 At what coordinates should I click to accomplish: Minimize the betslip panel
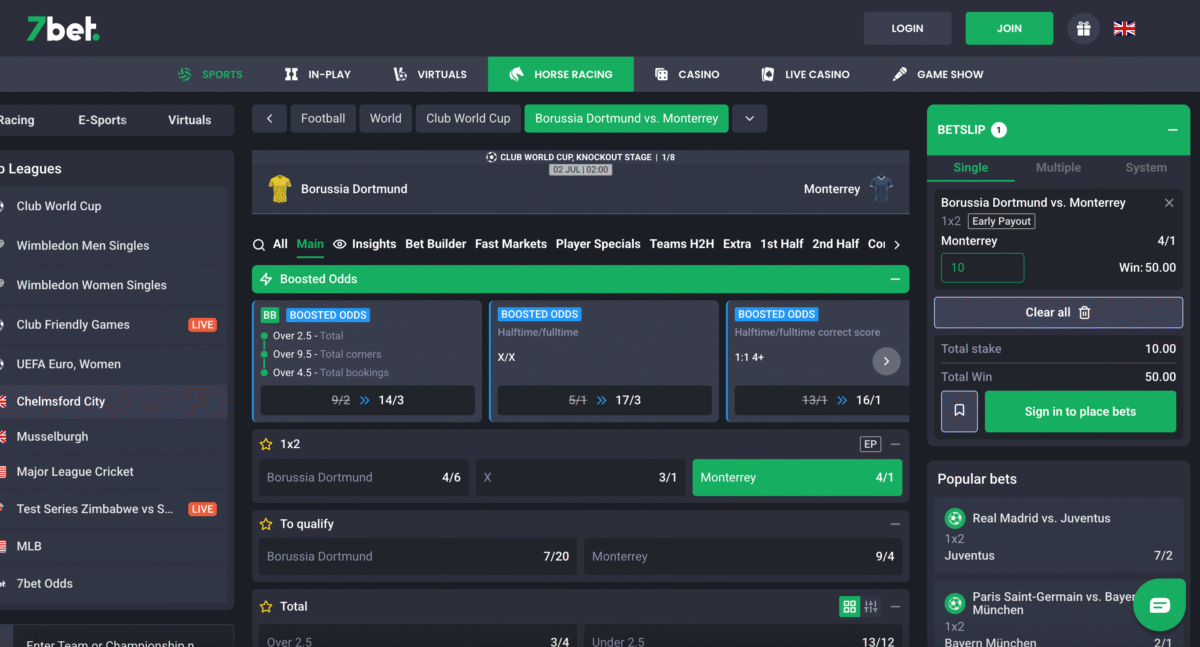click(x=1171, y=130)
